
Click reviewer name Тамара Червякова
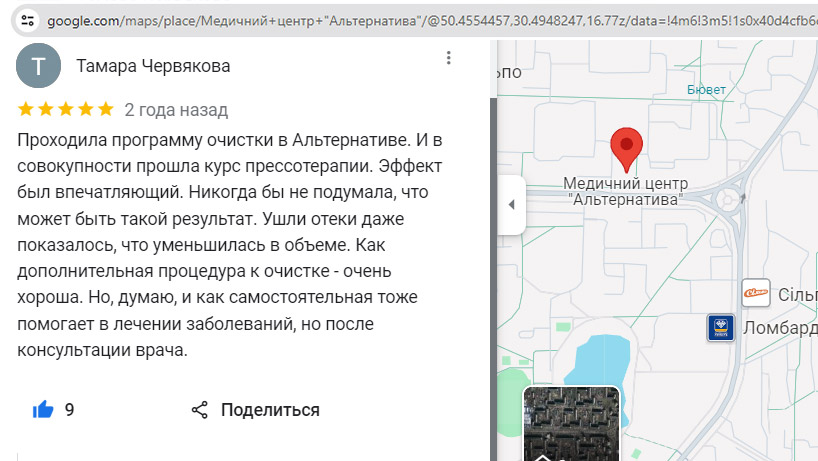point(153,66)
